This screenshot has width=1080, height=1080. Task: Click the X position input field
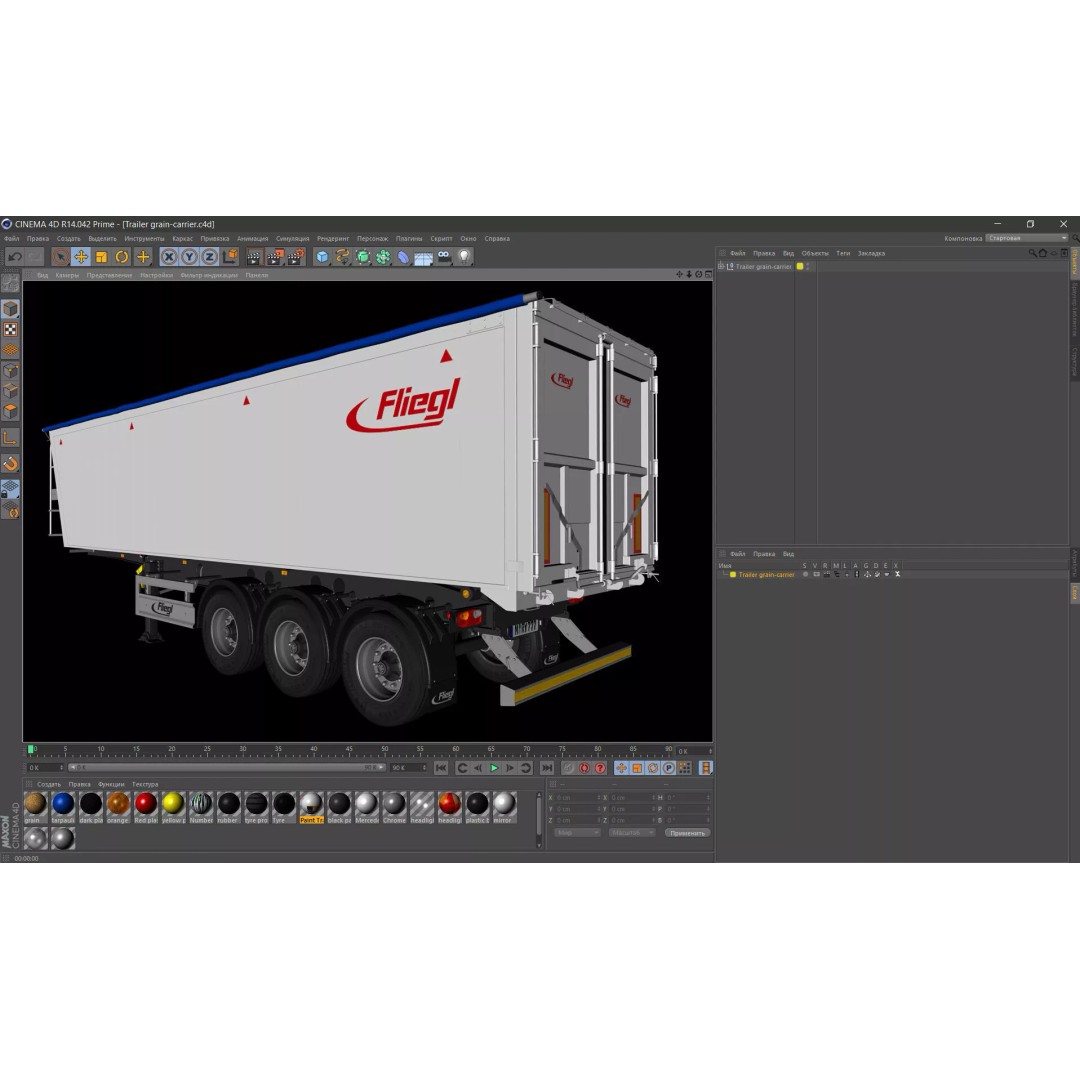[577, 798]
